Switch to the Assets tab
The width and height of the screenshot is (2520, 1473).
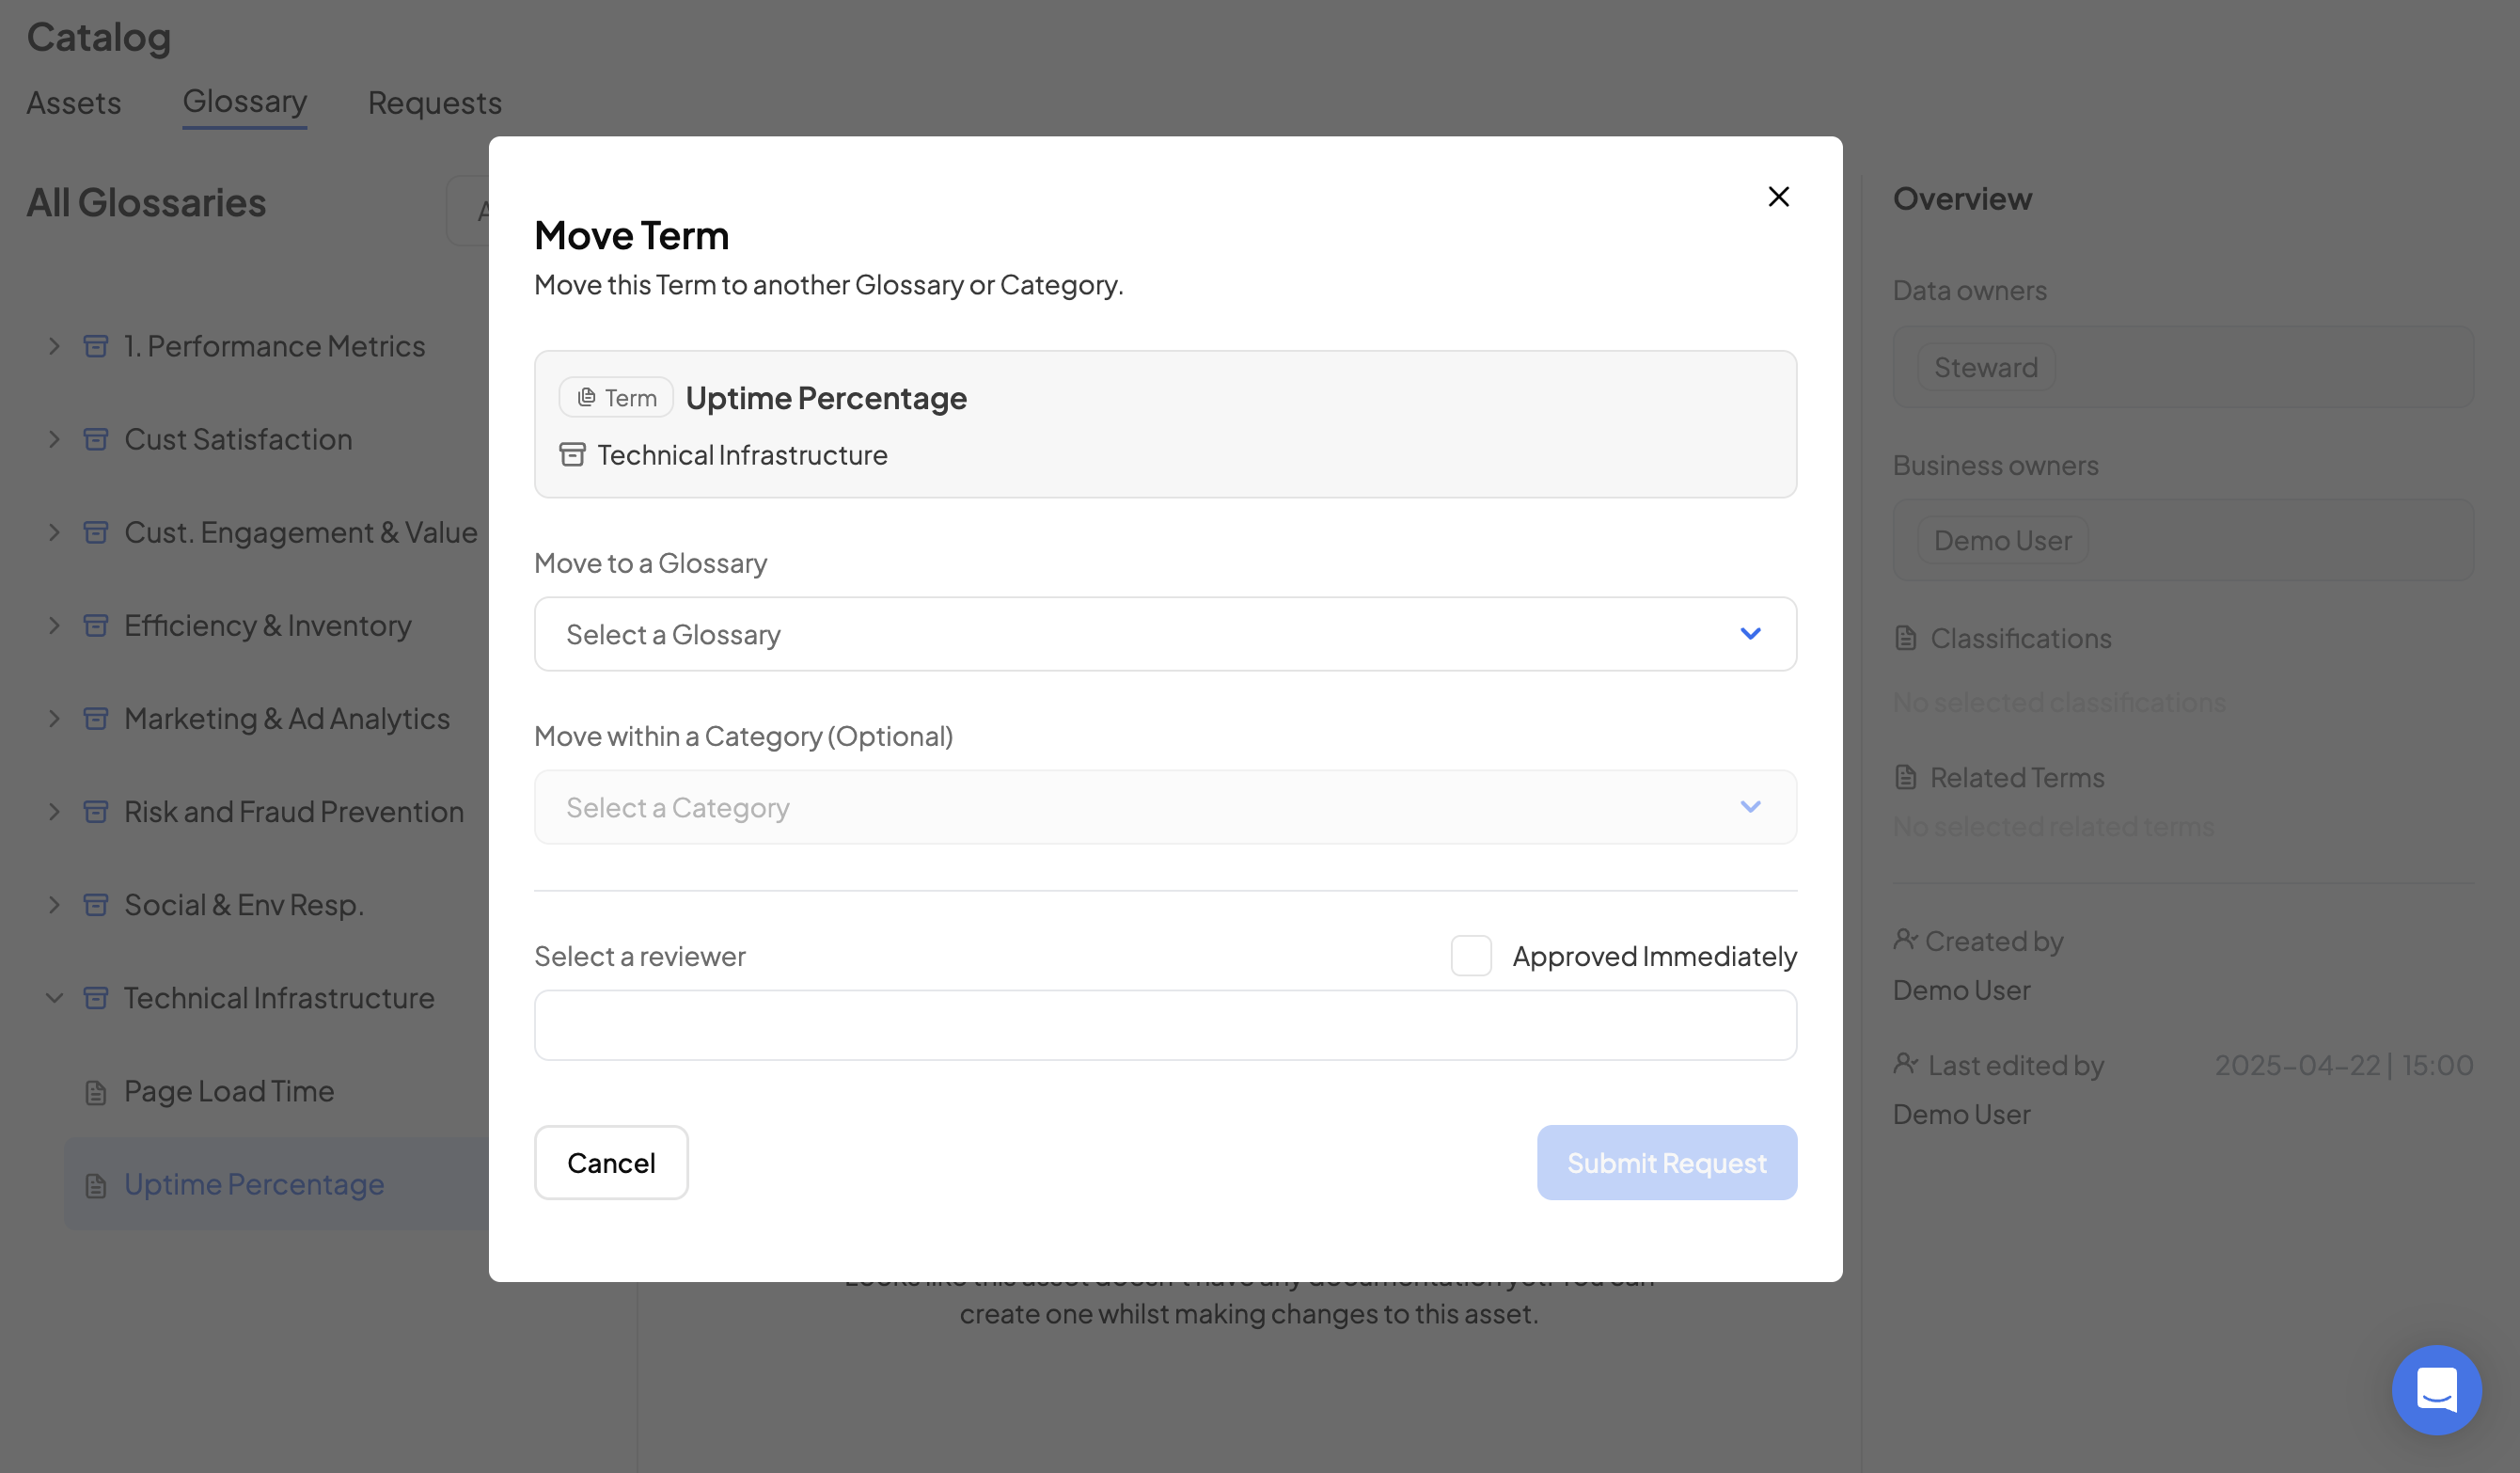tap(73, 103)
